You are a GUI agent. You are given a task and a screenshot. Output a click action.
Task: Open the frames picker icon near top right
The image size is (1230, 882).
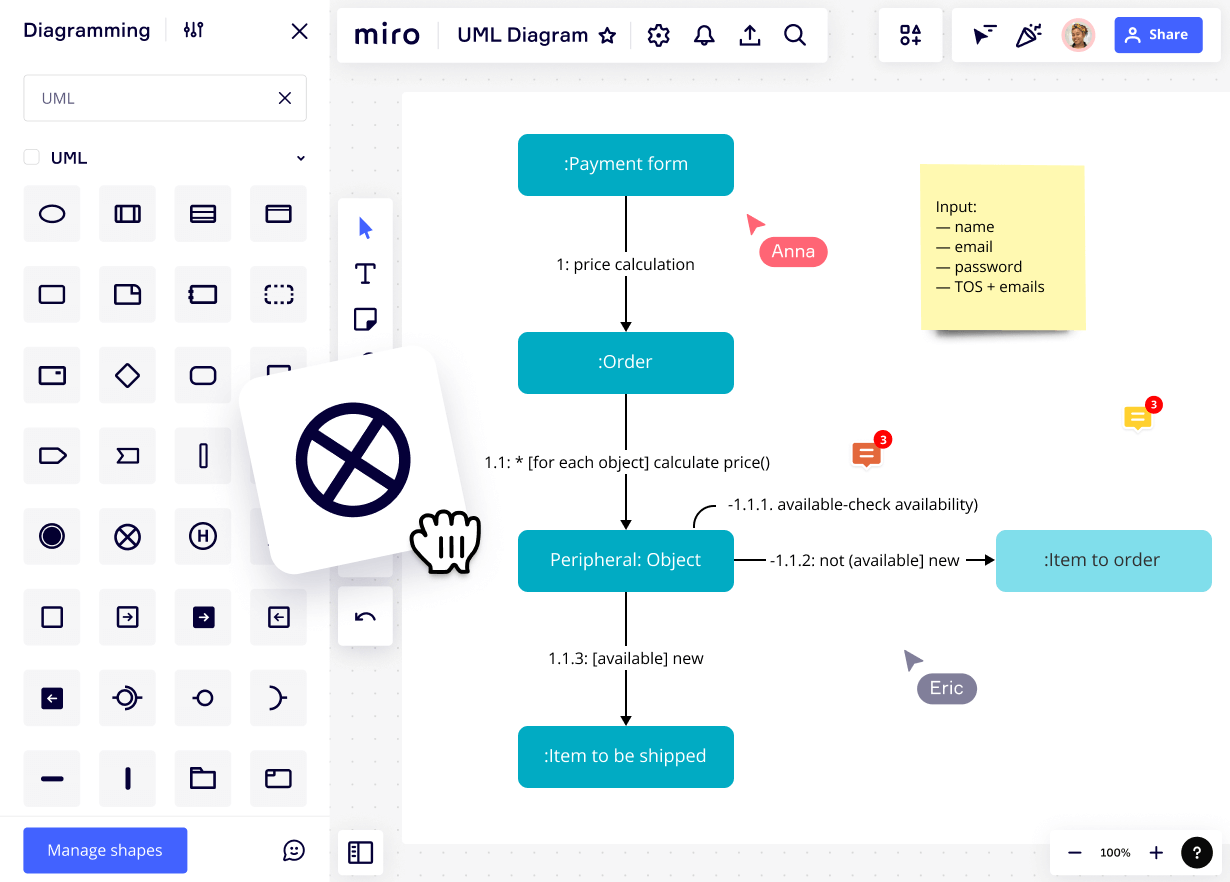[910, 34]
